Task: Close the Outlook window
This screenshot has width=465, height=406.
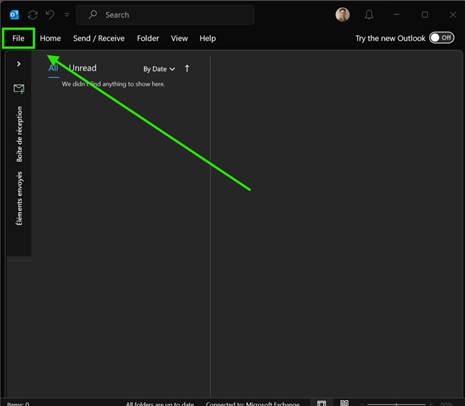Action: tap(453, 15)
